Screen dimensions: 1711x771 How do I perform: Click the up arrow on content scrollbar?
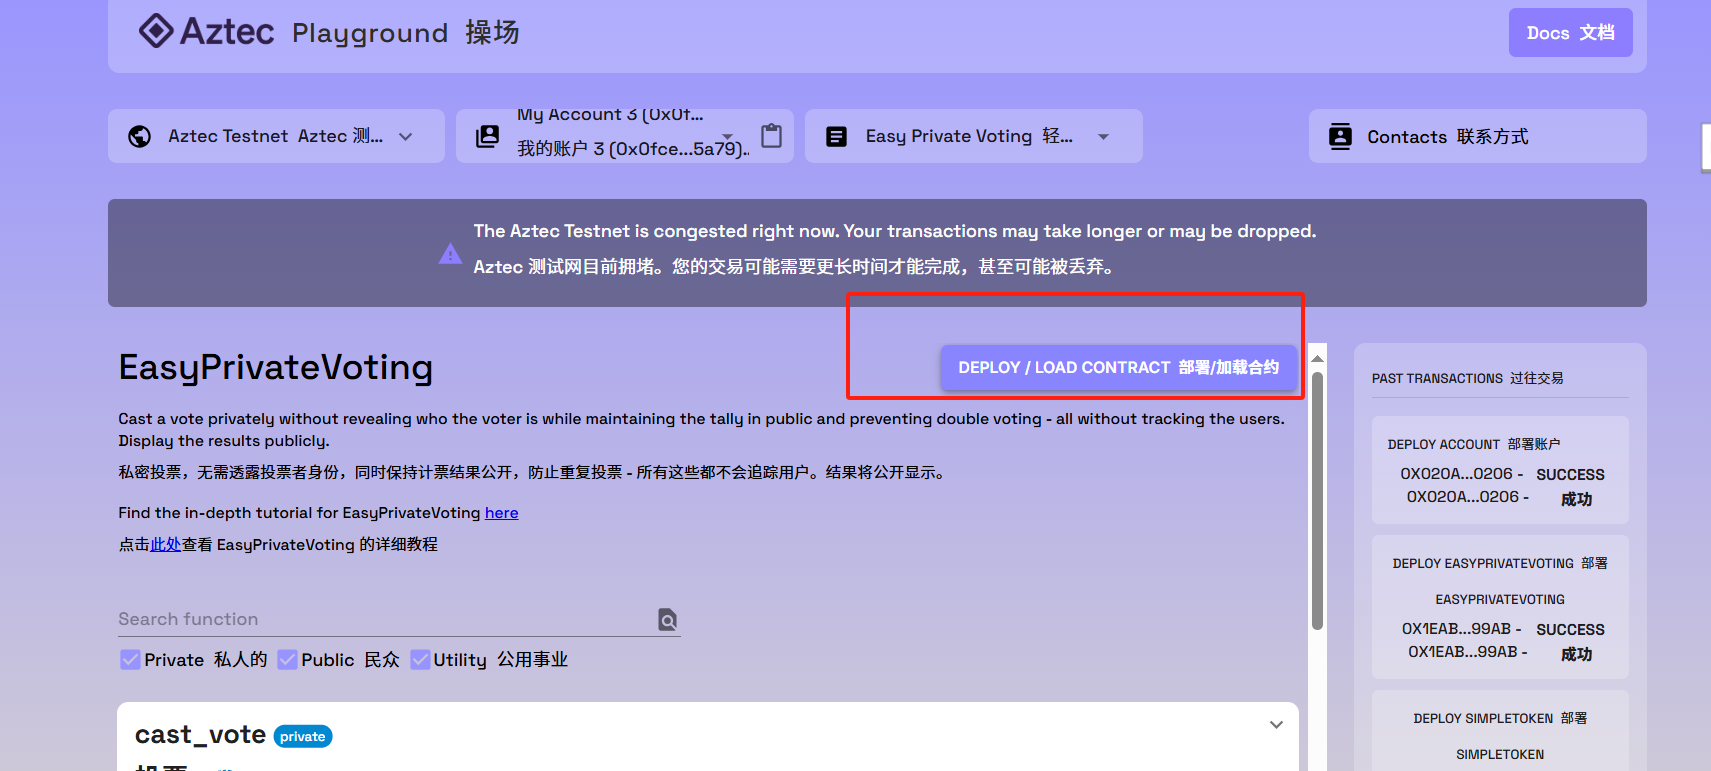point(1317,358)
